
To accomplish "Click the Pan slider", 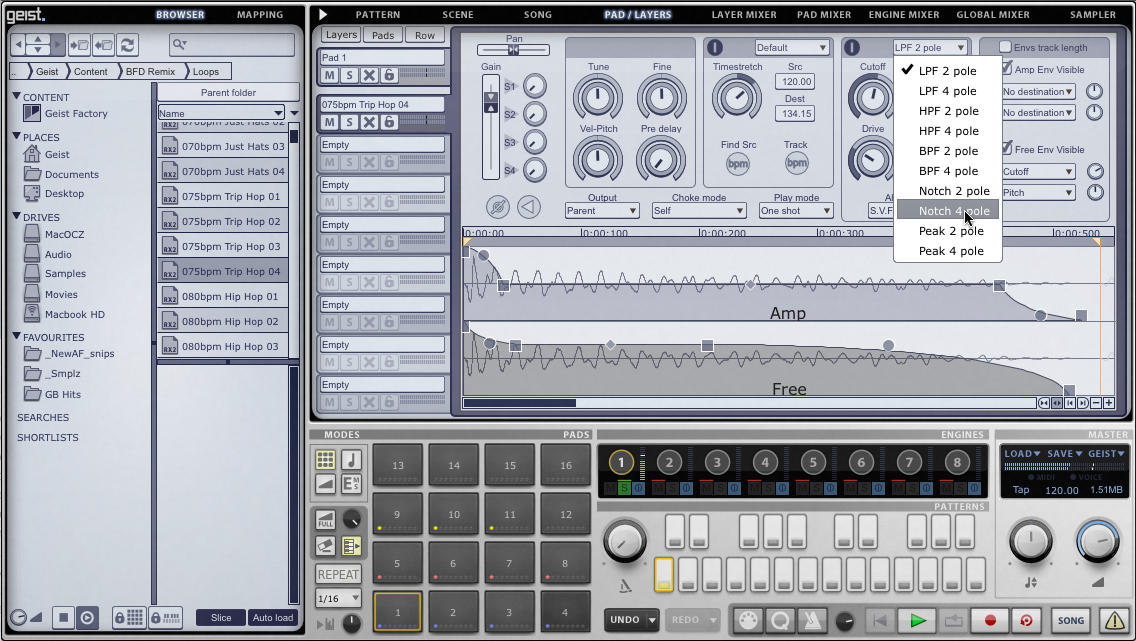I will coord(513,49).
